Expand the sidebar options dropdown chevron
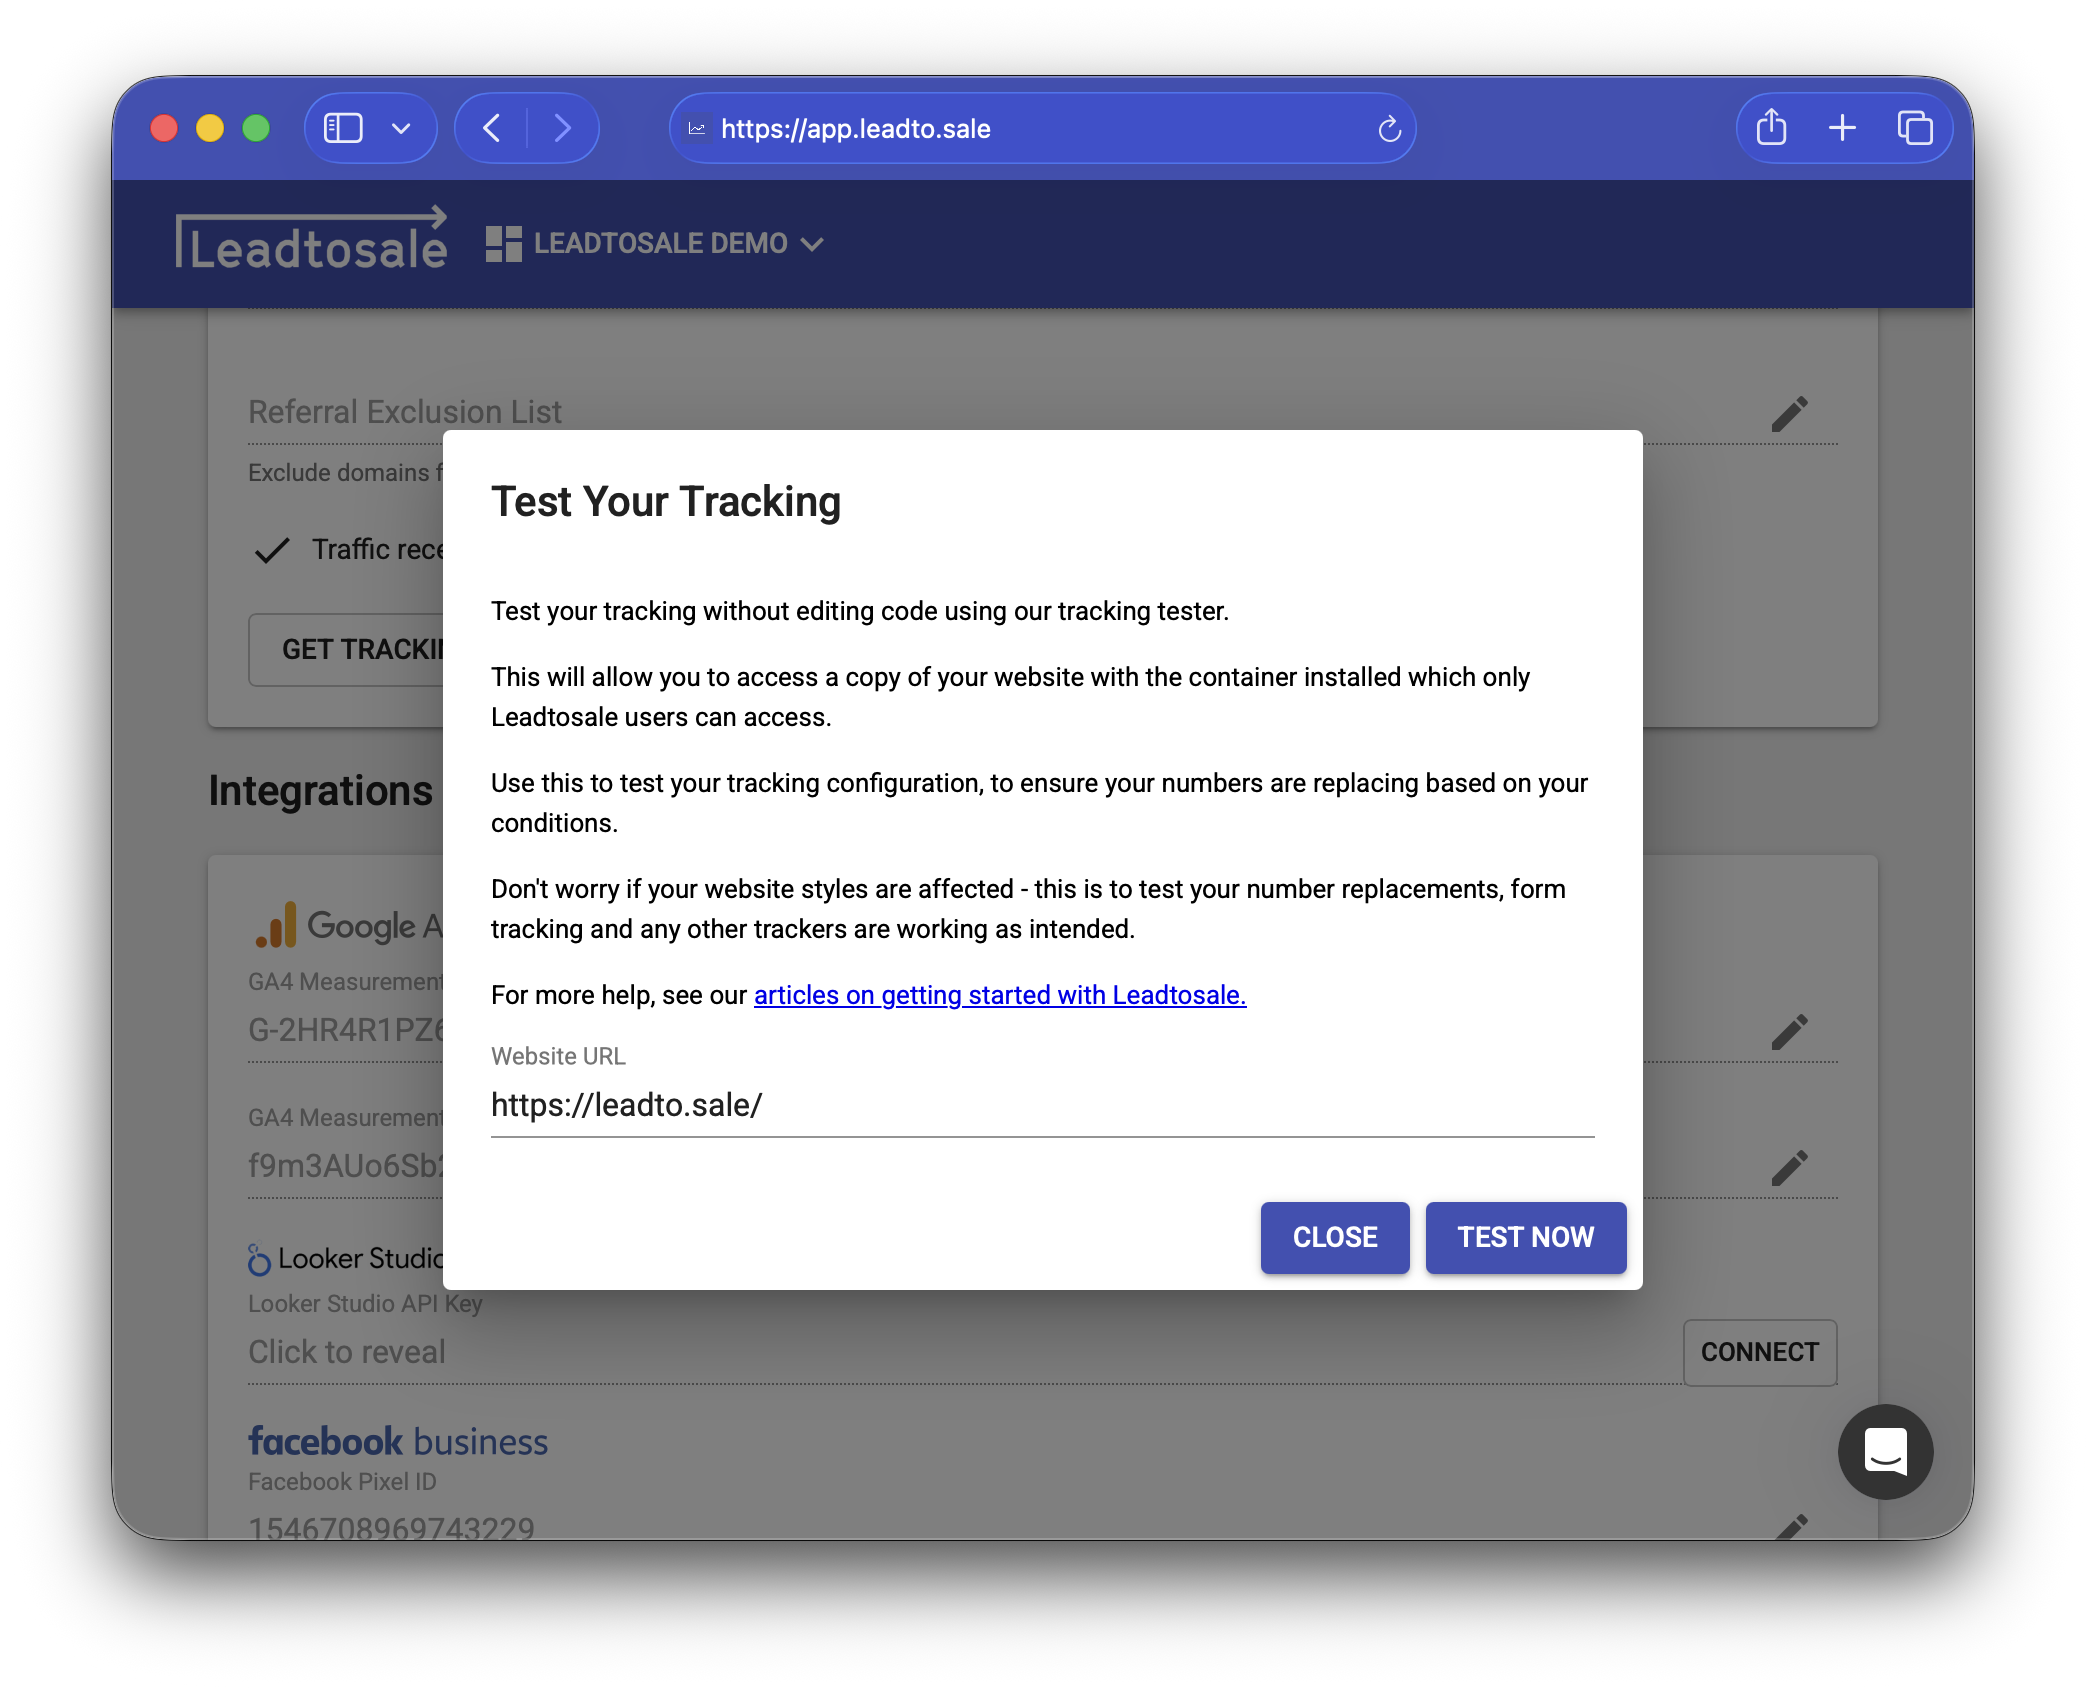The image size is (2086, 1688). tap(401, 128)
